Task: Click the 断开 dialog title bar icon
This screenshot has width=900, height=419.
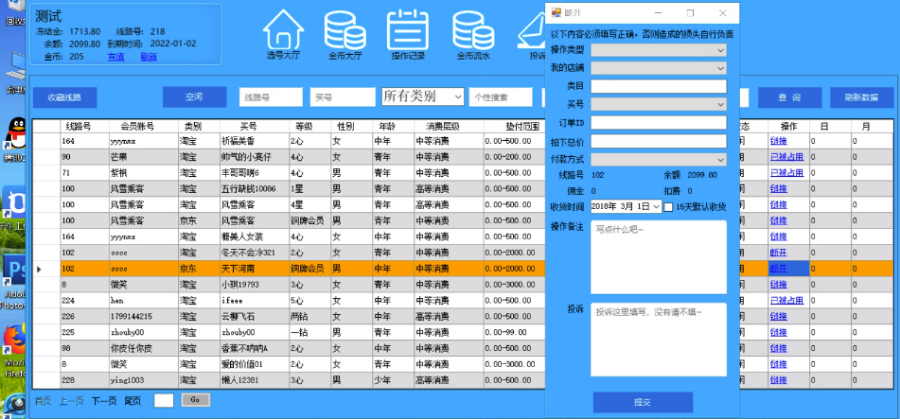Action: [556, 13]
